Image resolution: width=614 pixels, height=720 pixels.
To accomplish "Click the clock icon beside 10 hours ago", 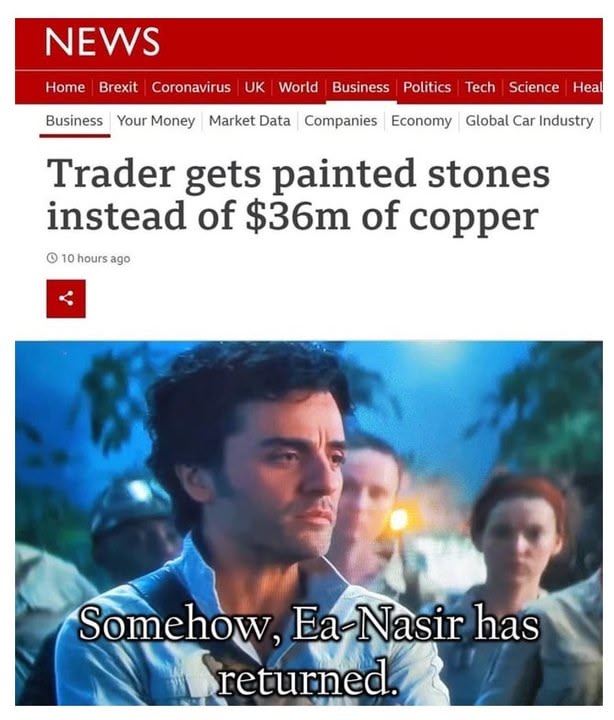I will click(52, 258).
